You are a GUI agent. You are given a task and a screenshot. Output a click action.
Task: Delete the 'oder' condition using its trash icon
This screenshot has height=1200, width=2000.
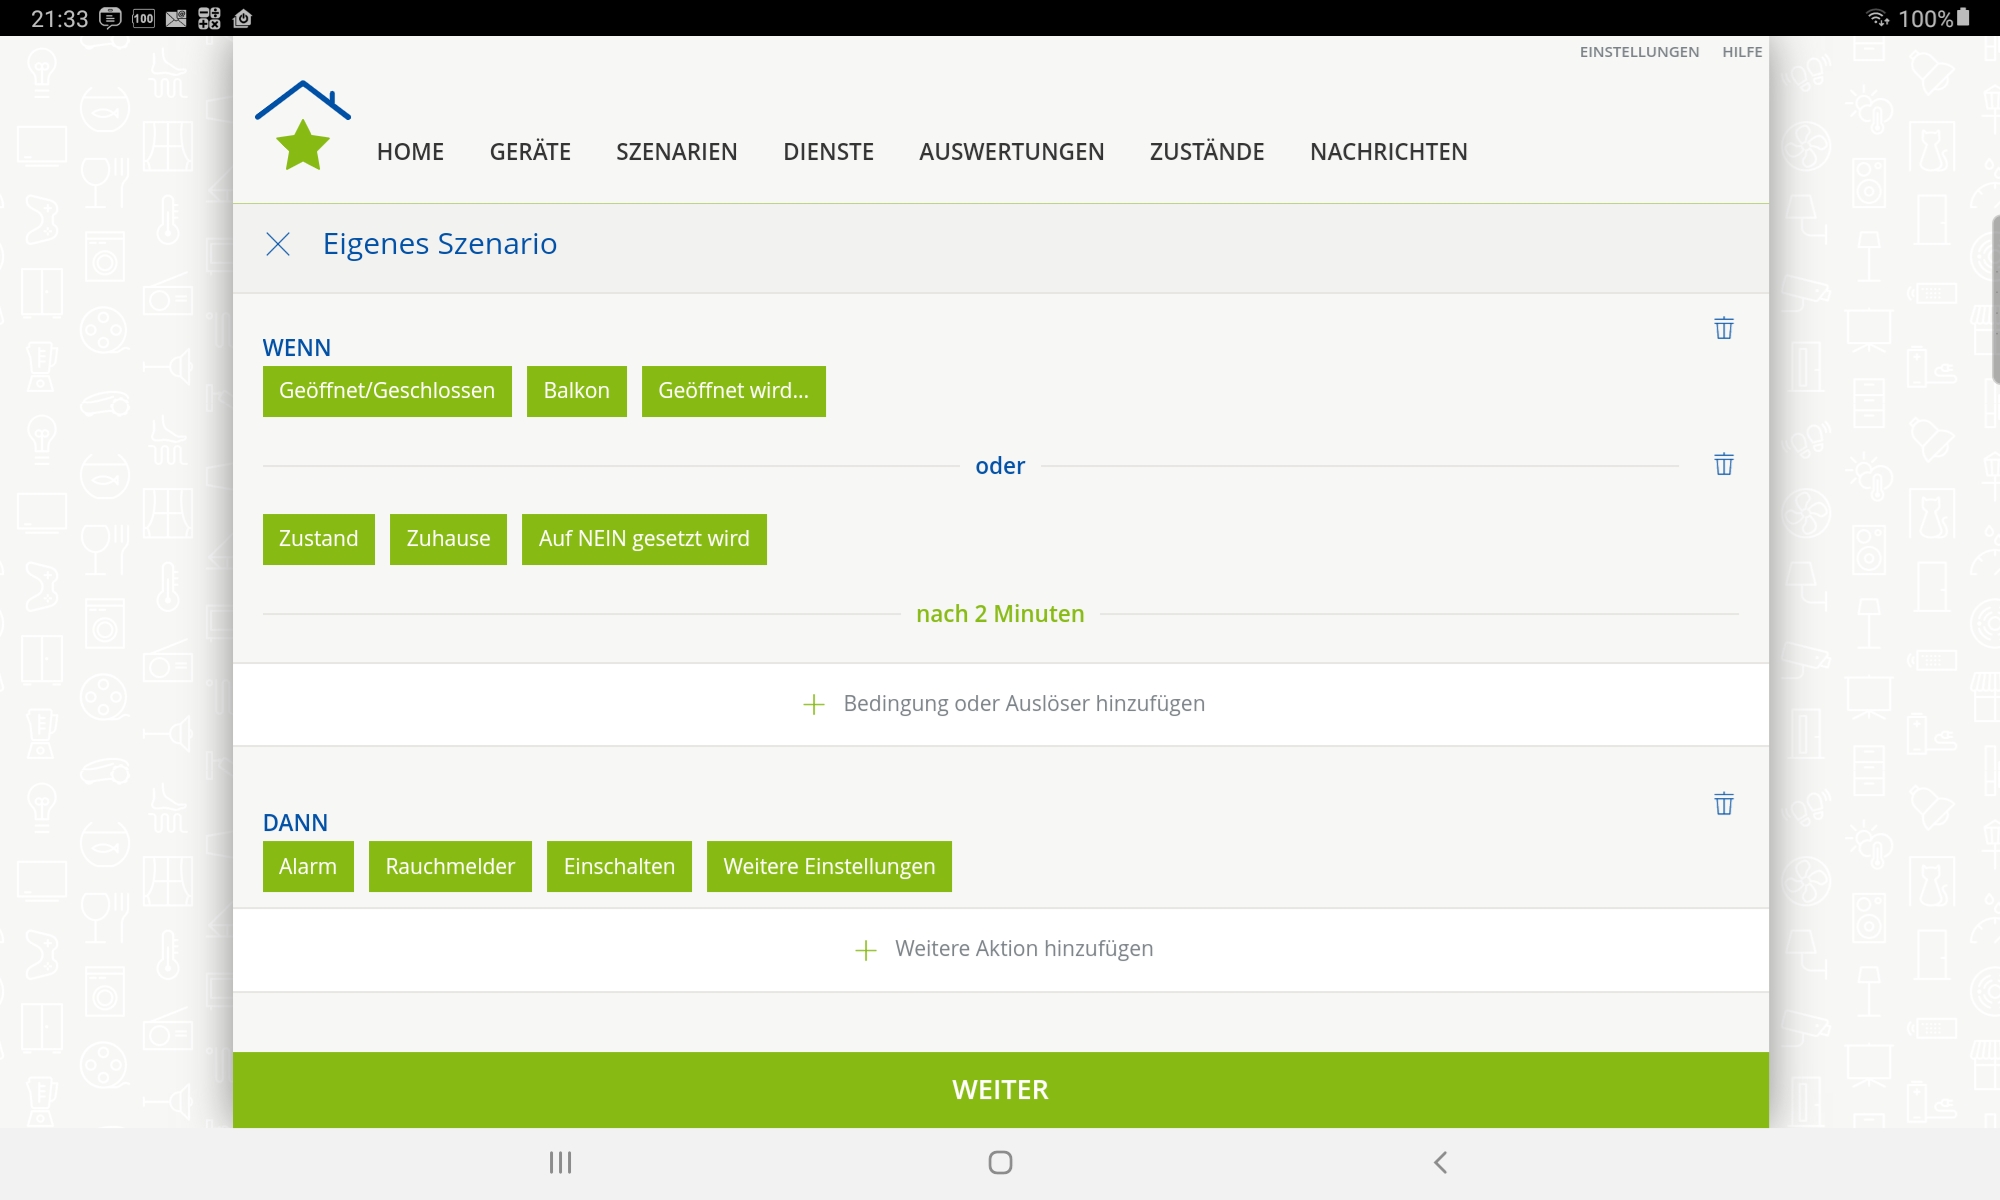[1723, 464]
